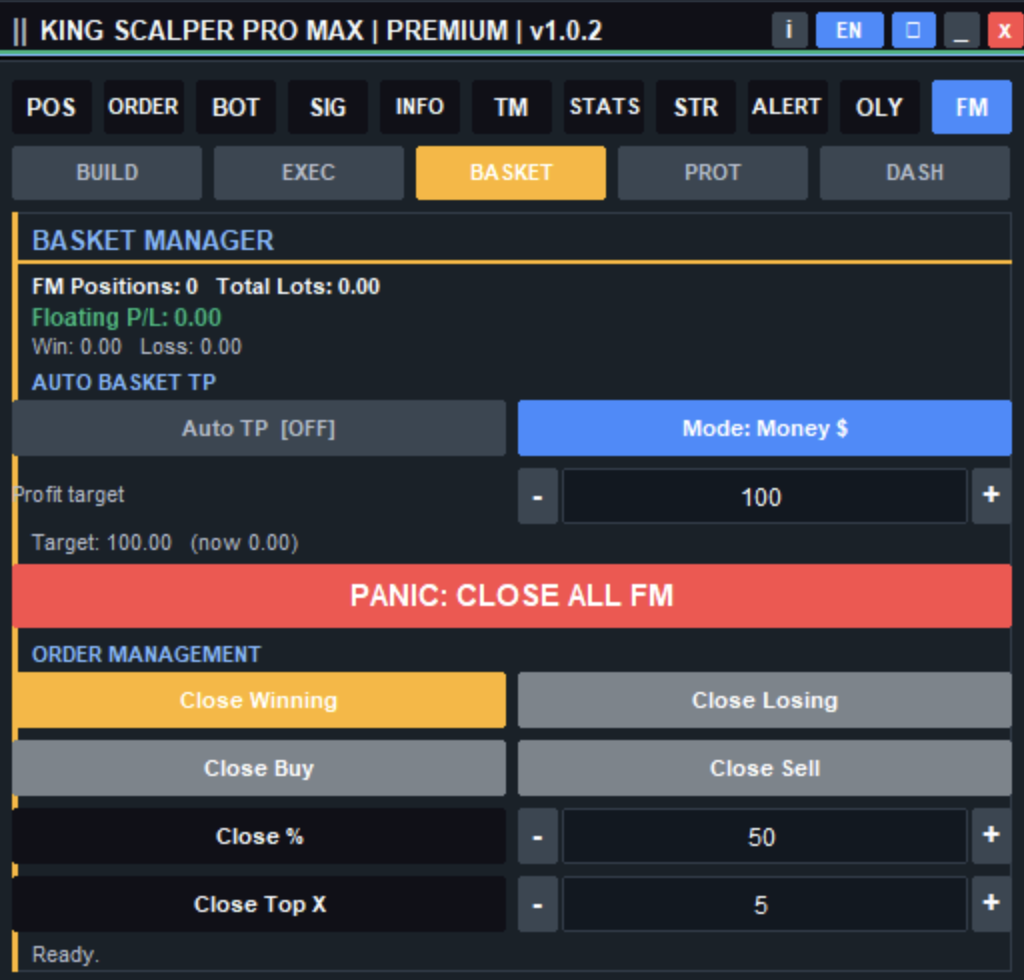Hit PANIC: CLOSE ALL FM button
This screenshot has width=1024, height=980.
click(x=512, y=595)
